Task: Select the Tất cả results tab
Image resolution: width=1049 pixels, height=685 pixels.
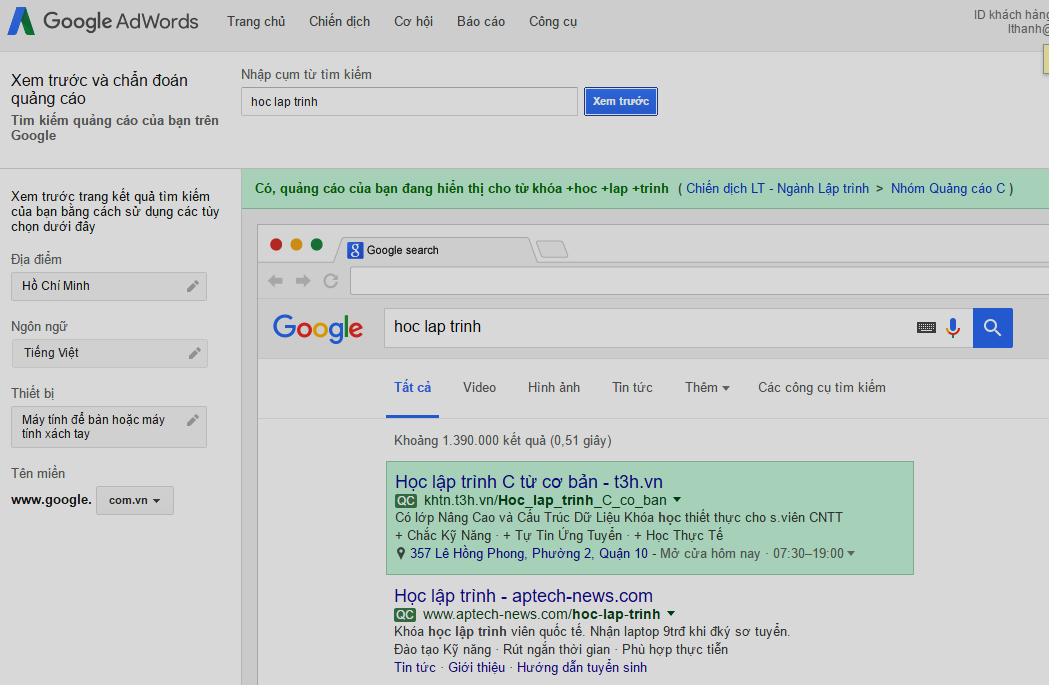Action: point(412,388)
